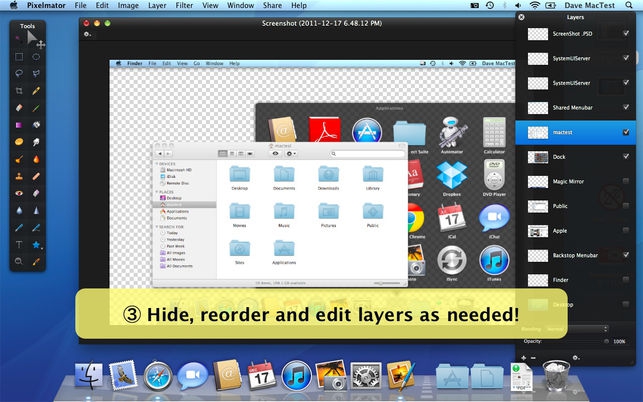This screenshot has width=643, height=402.
Task: Show the Apple layer
Action: [x=626, y=230]
